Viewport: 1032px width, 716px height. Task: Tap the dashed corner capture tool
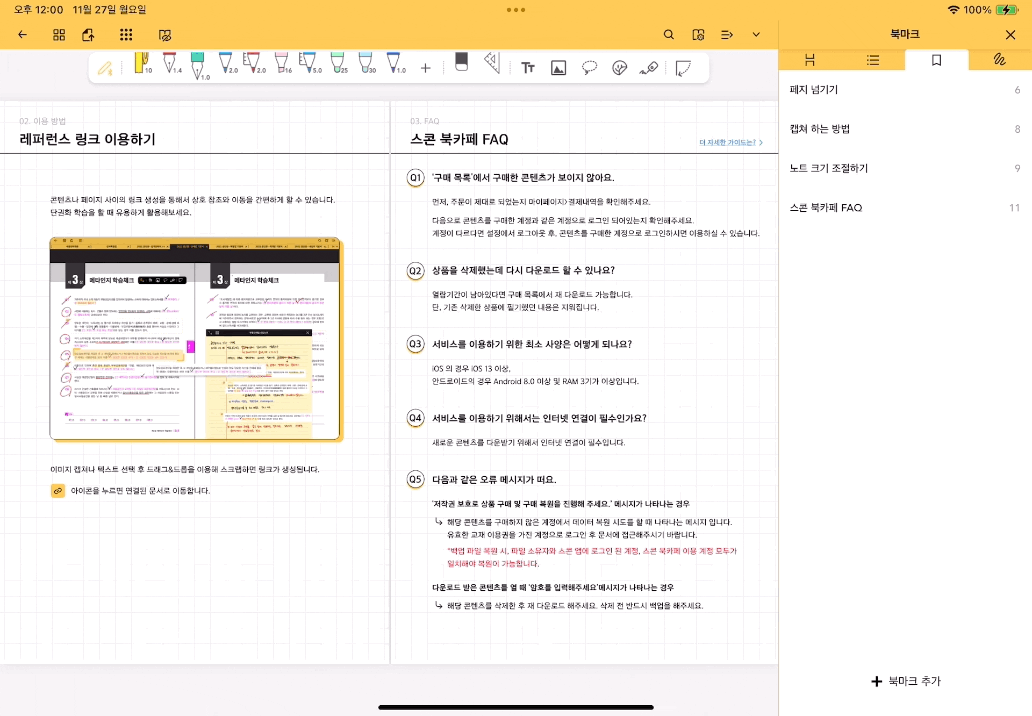(683, 68)
